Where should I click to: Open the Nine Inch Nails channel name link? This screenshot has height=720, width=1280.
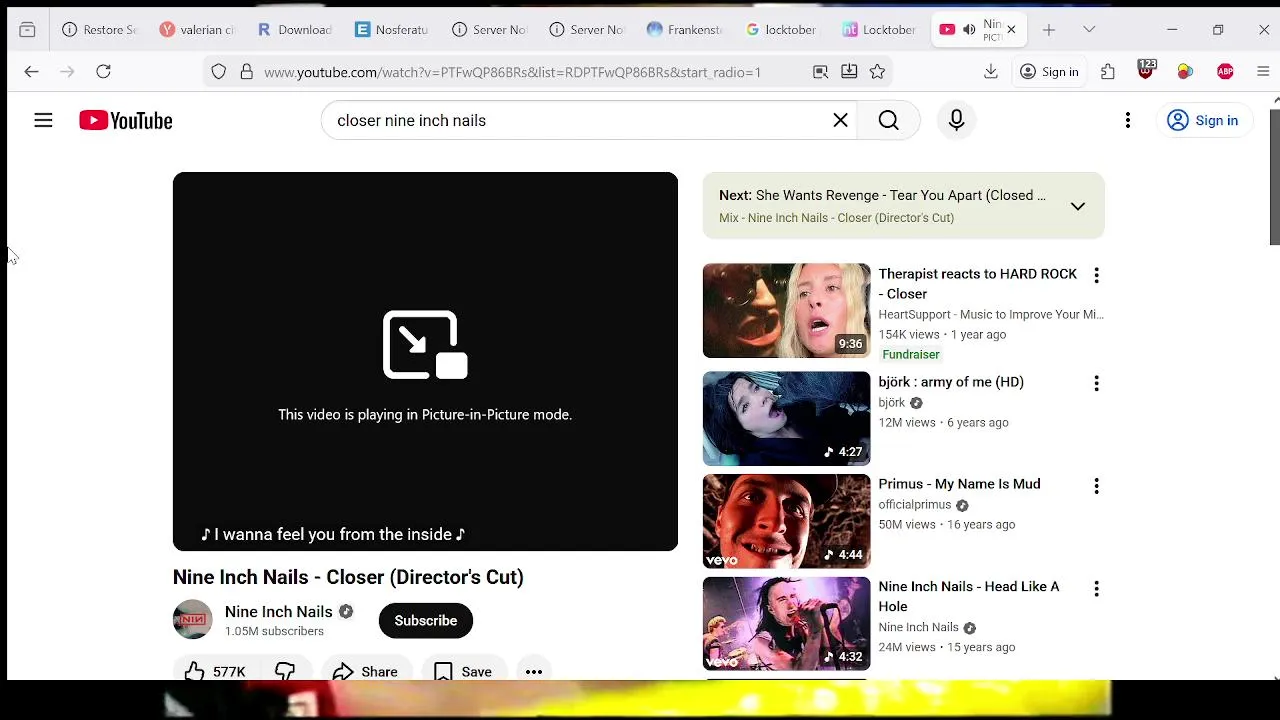[x=278, y=611]
